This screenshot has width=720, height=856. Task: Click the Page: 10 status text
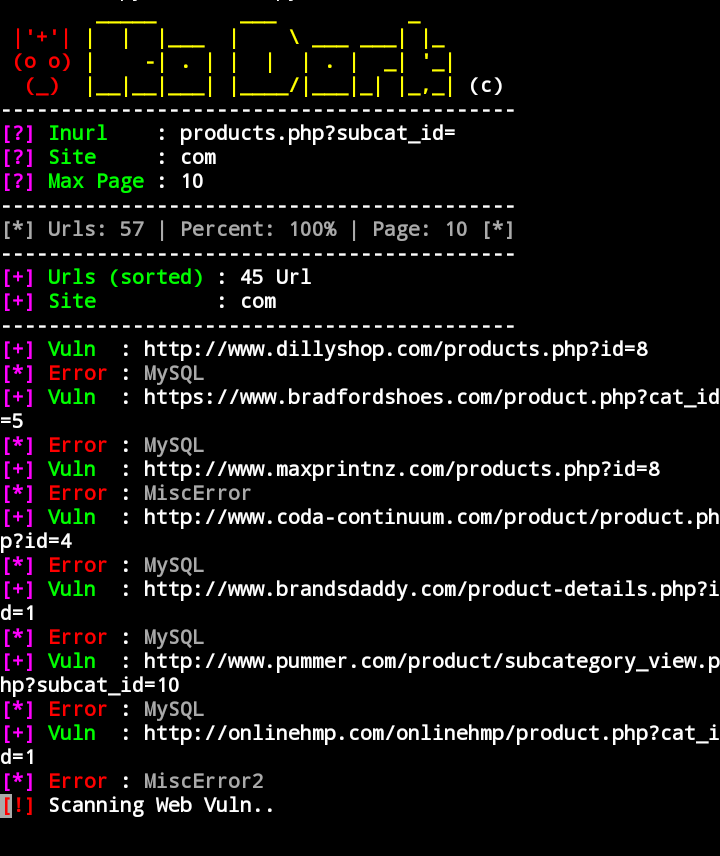pyautogui.click(x=420, y=230)
